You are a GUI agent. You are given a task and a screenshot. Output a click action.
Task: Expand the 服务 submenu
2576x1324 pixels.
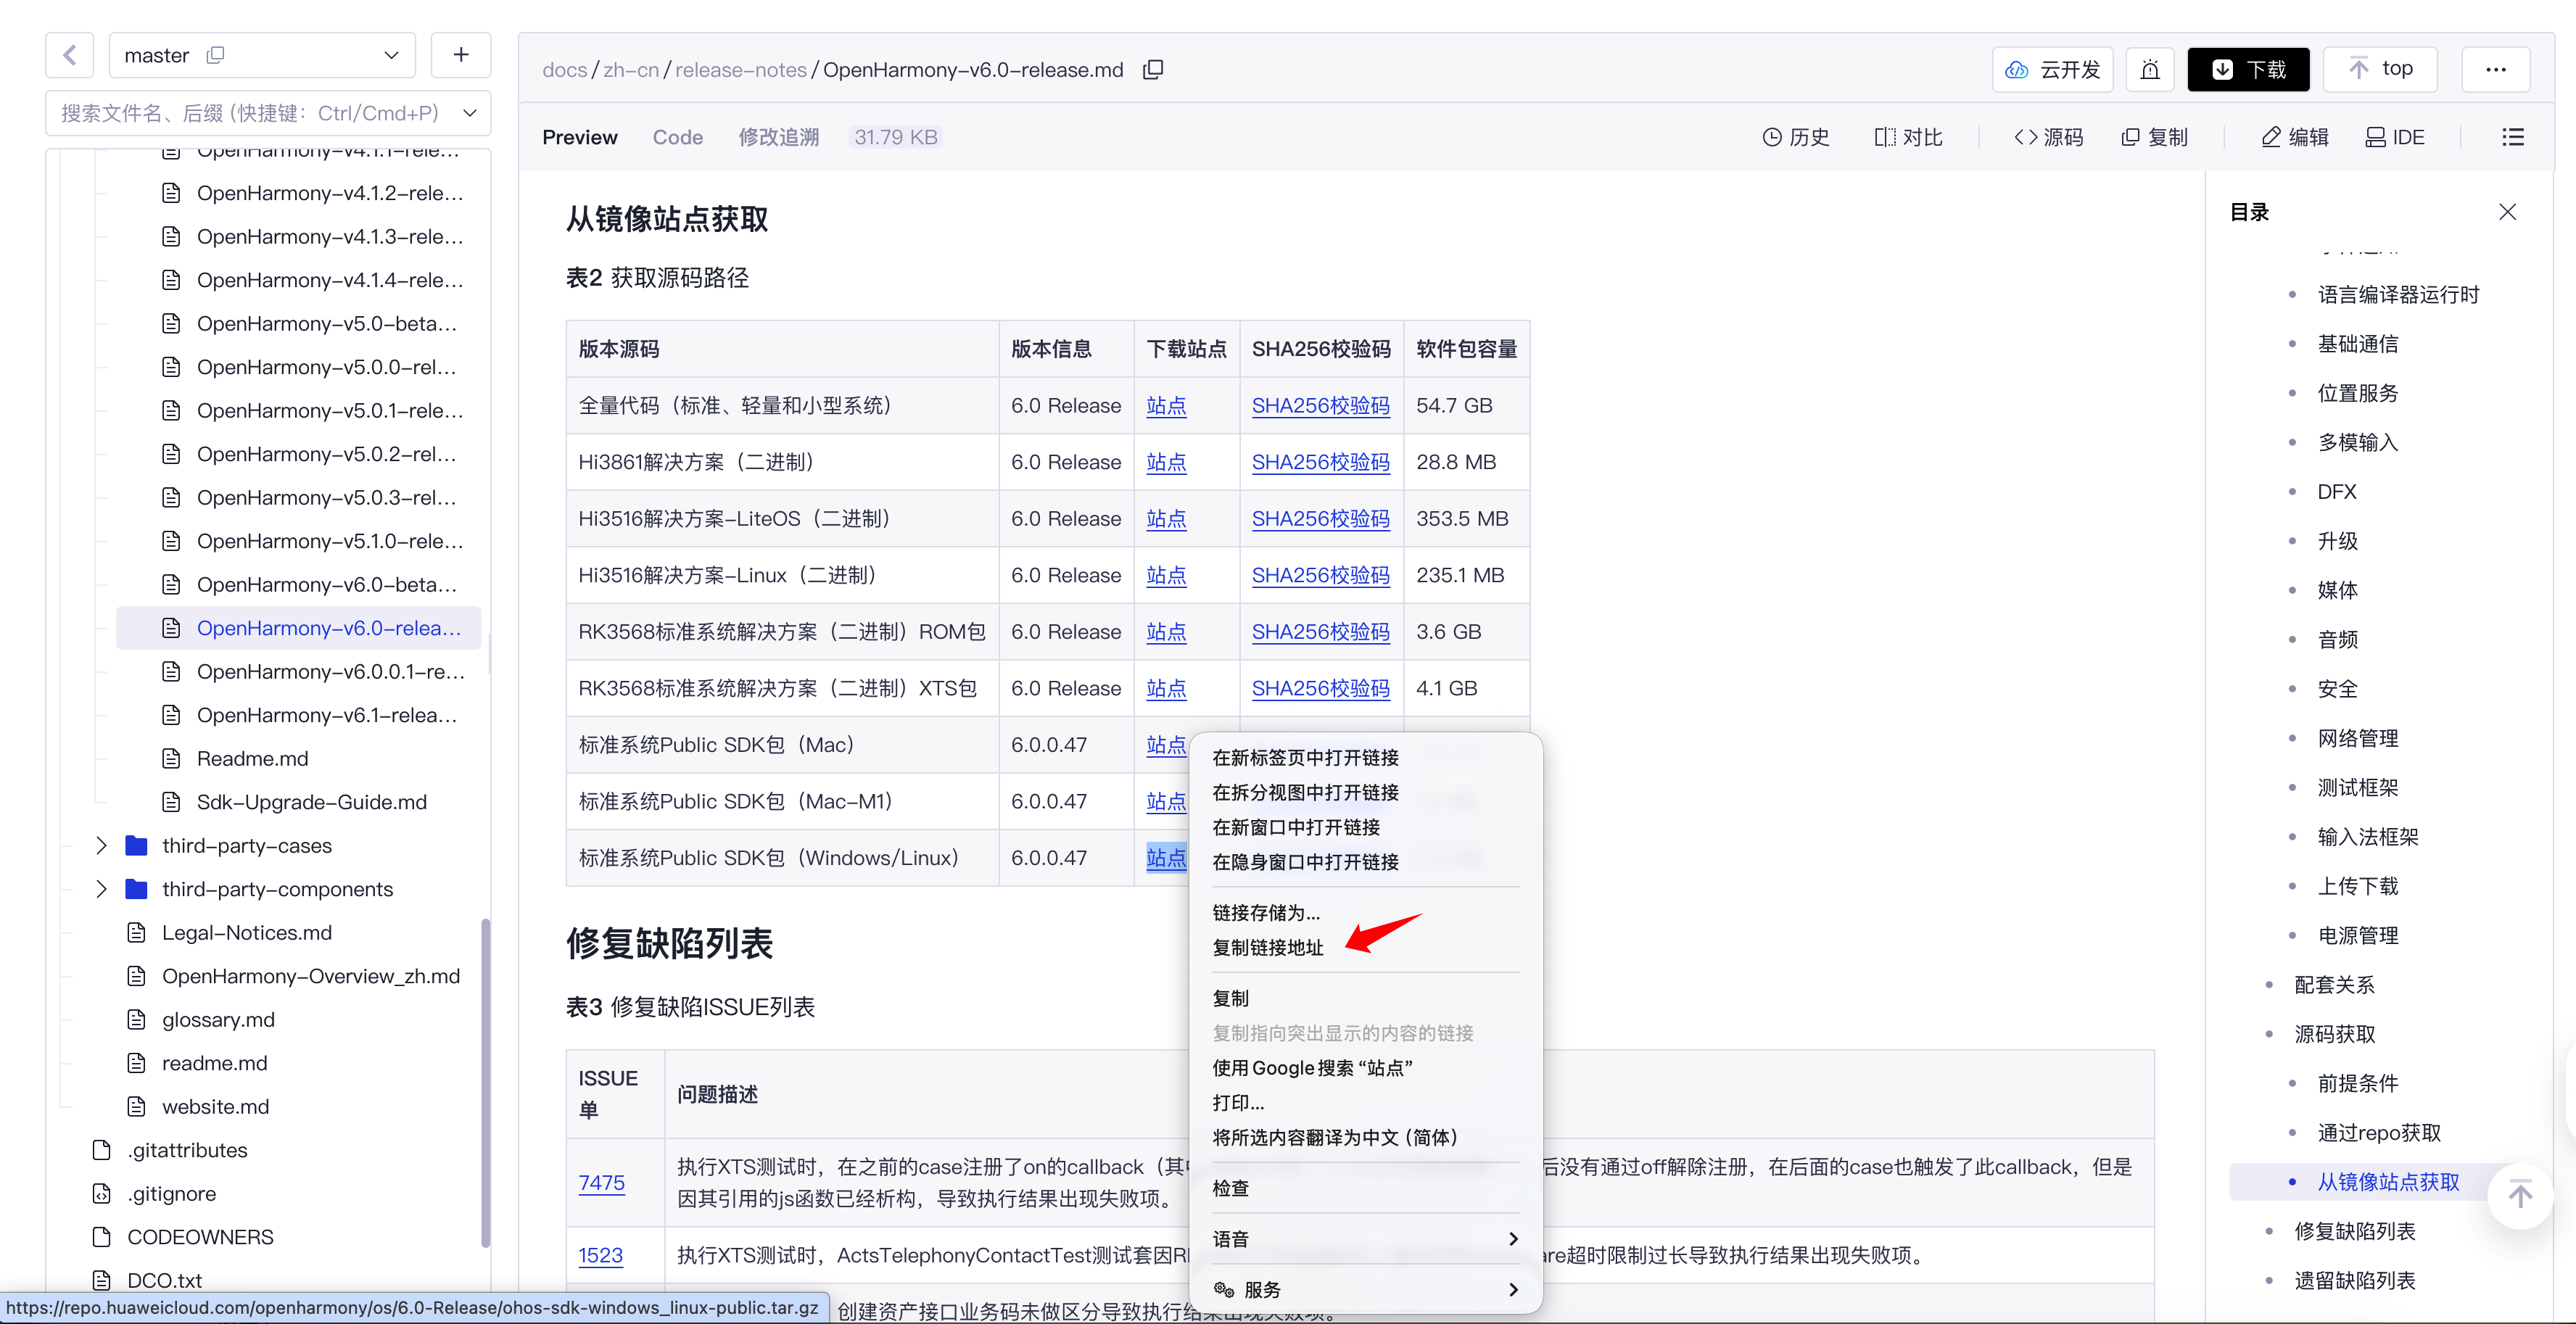(x=1366, y=1290)
